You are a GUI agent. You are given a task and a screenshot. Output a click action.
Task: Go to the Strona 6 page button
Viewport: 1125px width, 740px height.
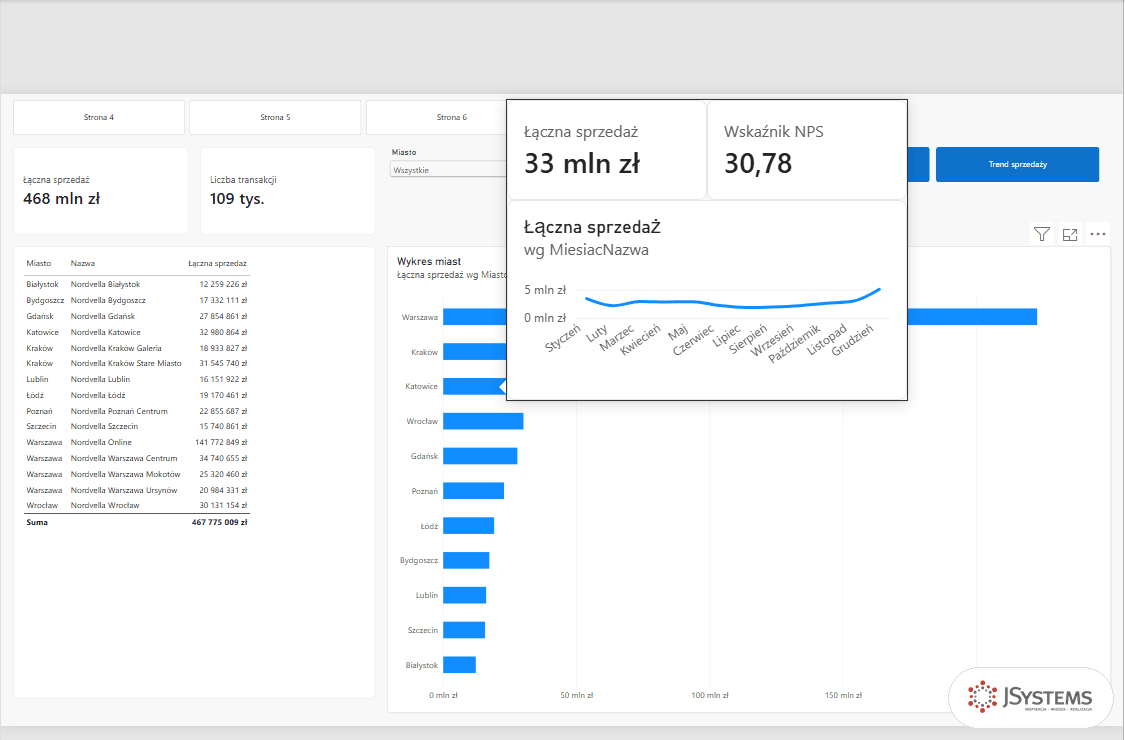[x=436, y=117]
